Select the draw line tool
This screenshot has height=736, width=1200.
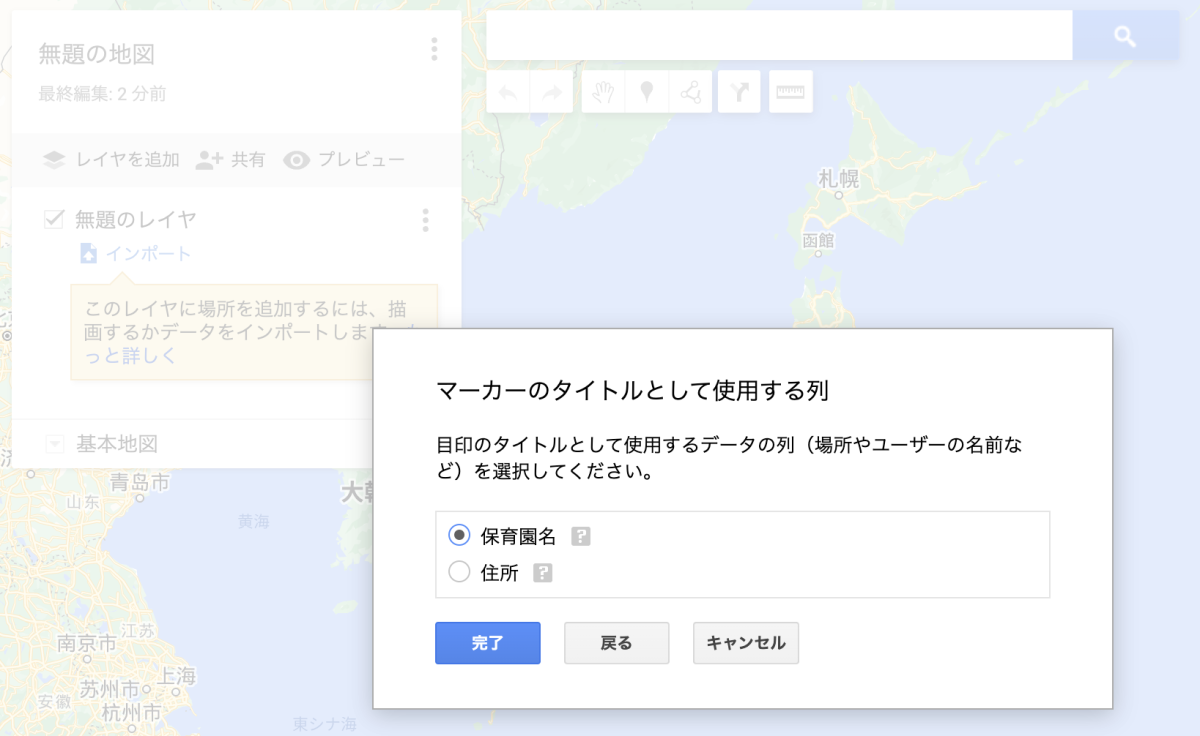[x=690, y=92]
